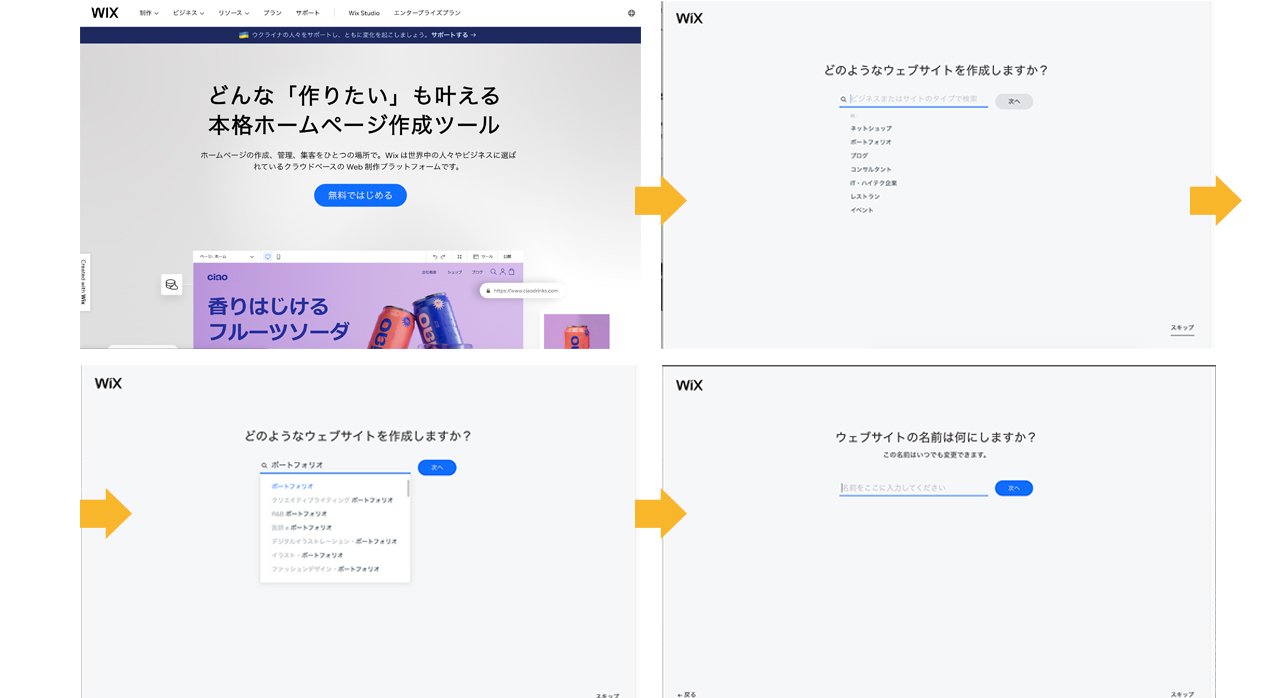Select ポートフォリオ from the example list
This screenshot has height=698, width=1288.
[871, 142]
